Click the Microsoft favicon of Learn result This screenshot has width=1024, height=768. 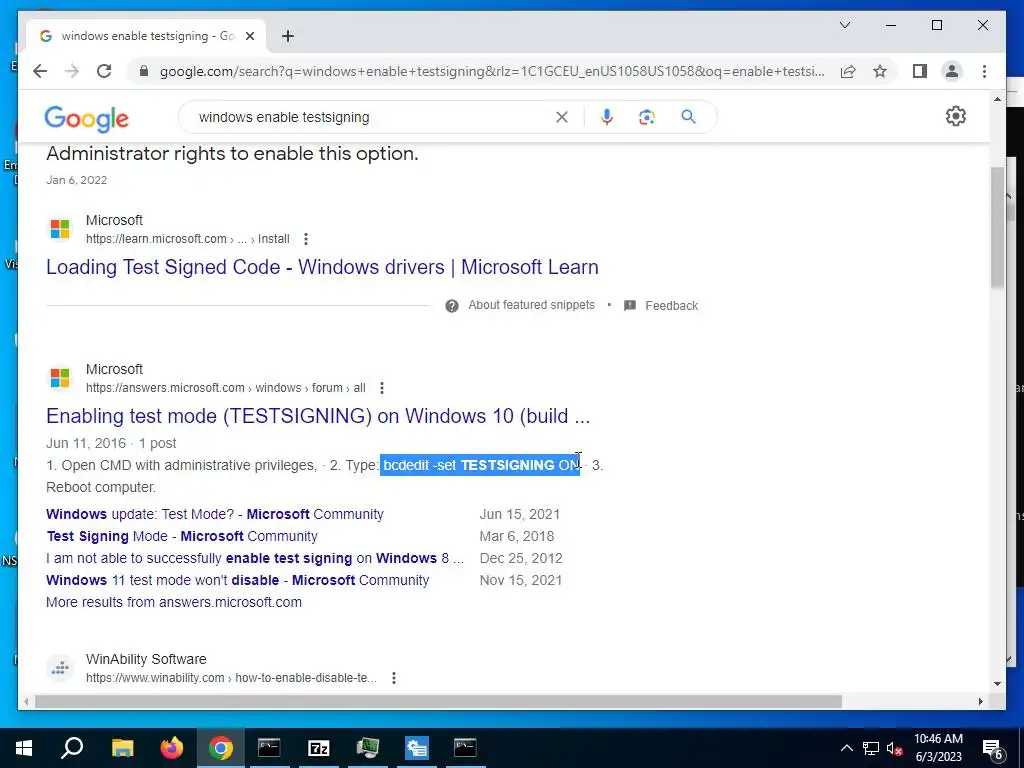coord(60,229)
